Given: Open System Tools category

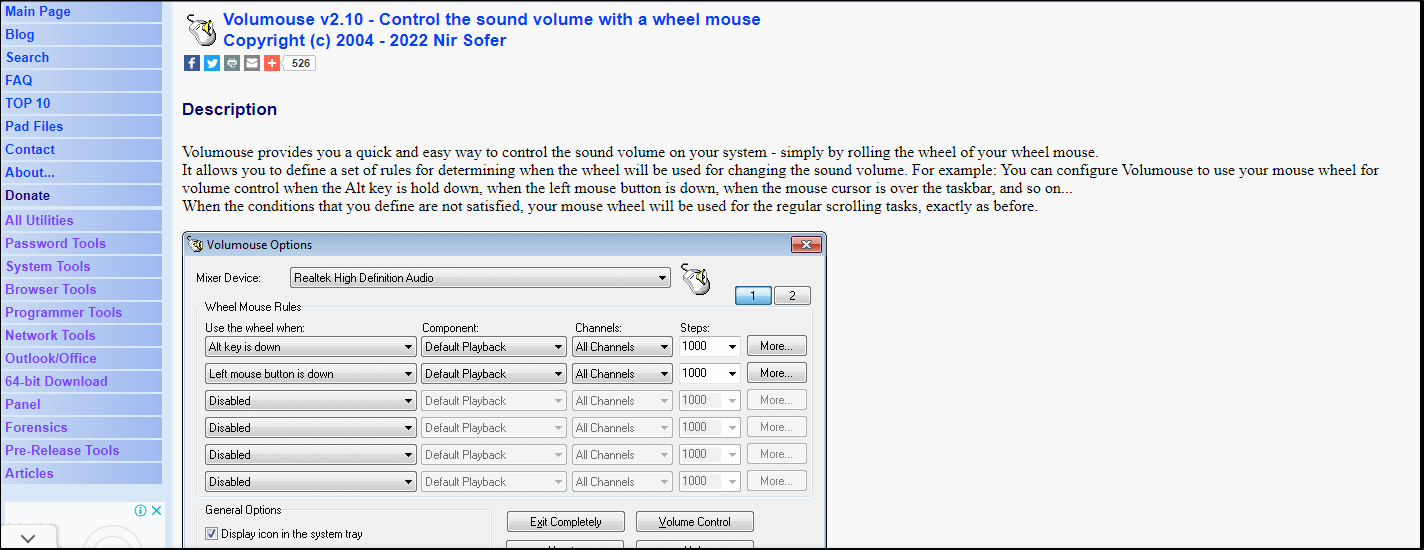Looking at the screenshot, I should coord(48,266).
